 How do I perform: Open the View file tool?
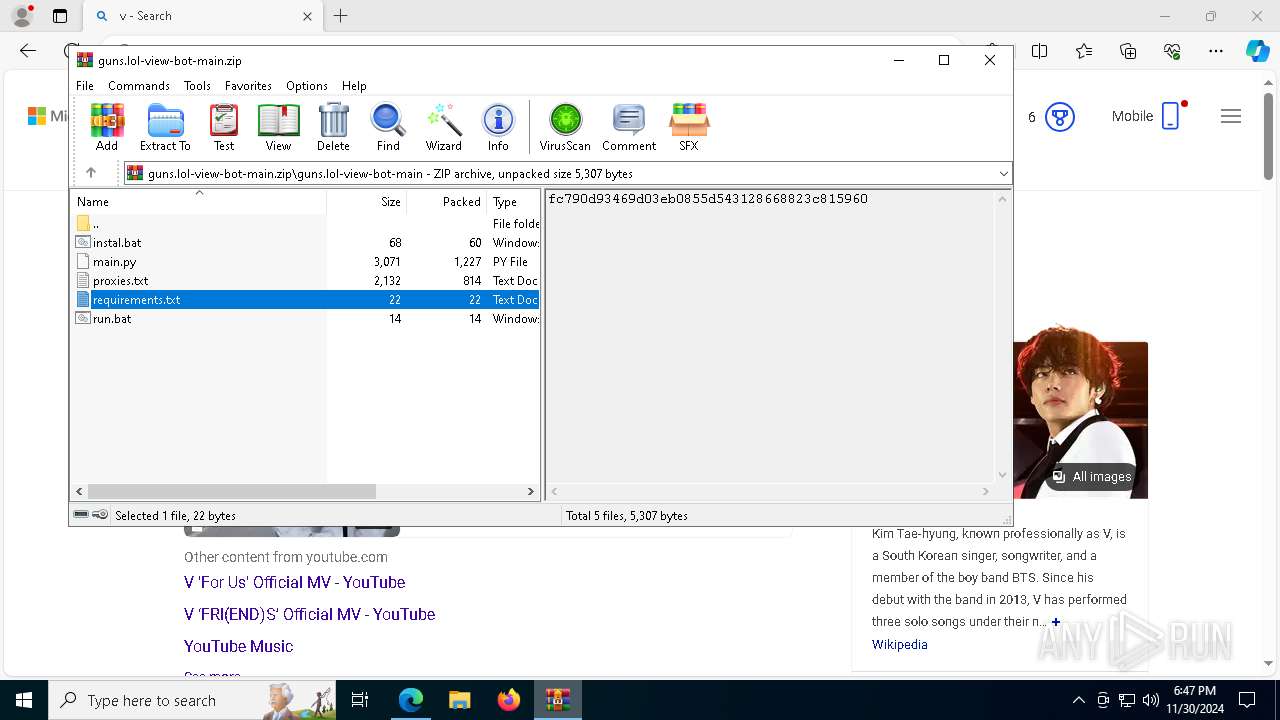(278, 127)
